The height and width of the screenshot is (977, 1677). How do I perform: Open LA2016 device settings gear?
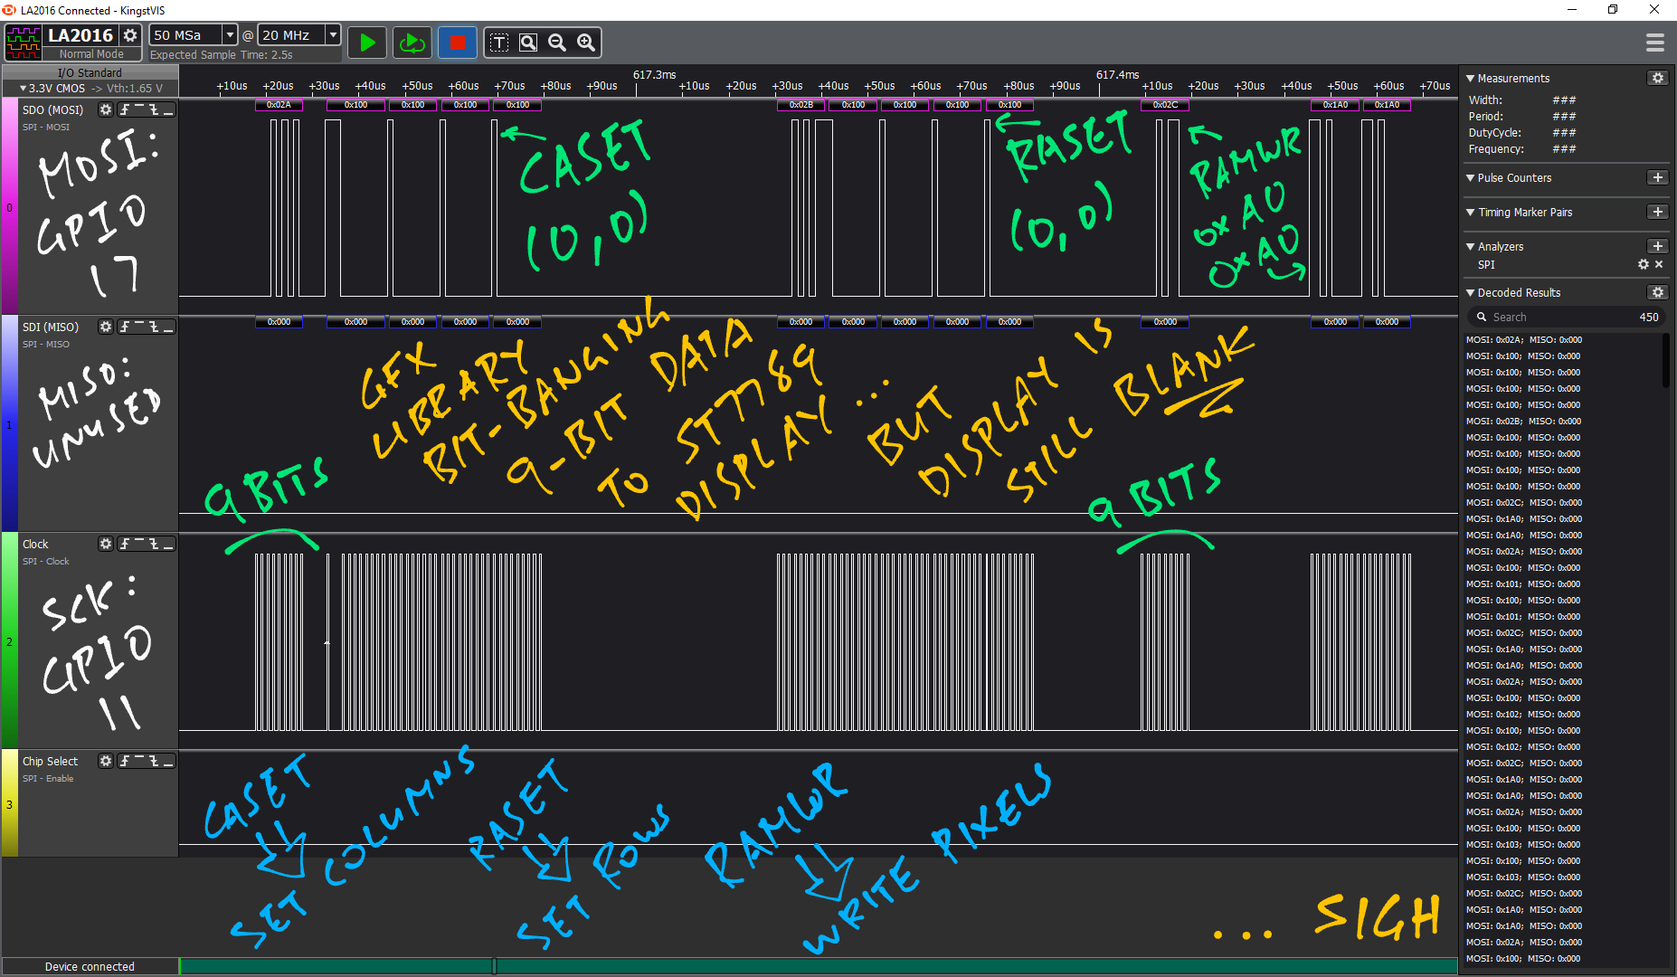pyautogui.click(x=130, y=36)
